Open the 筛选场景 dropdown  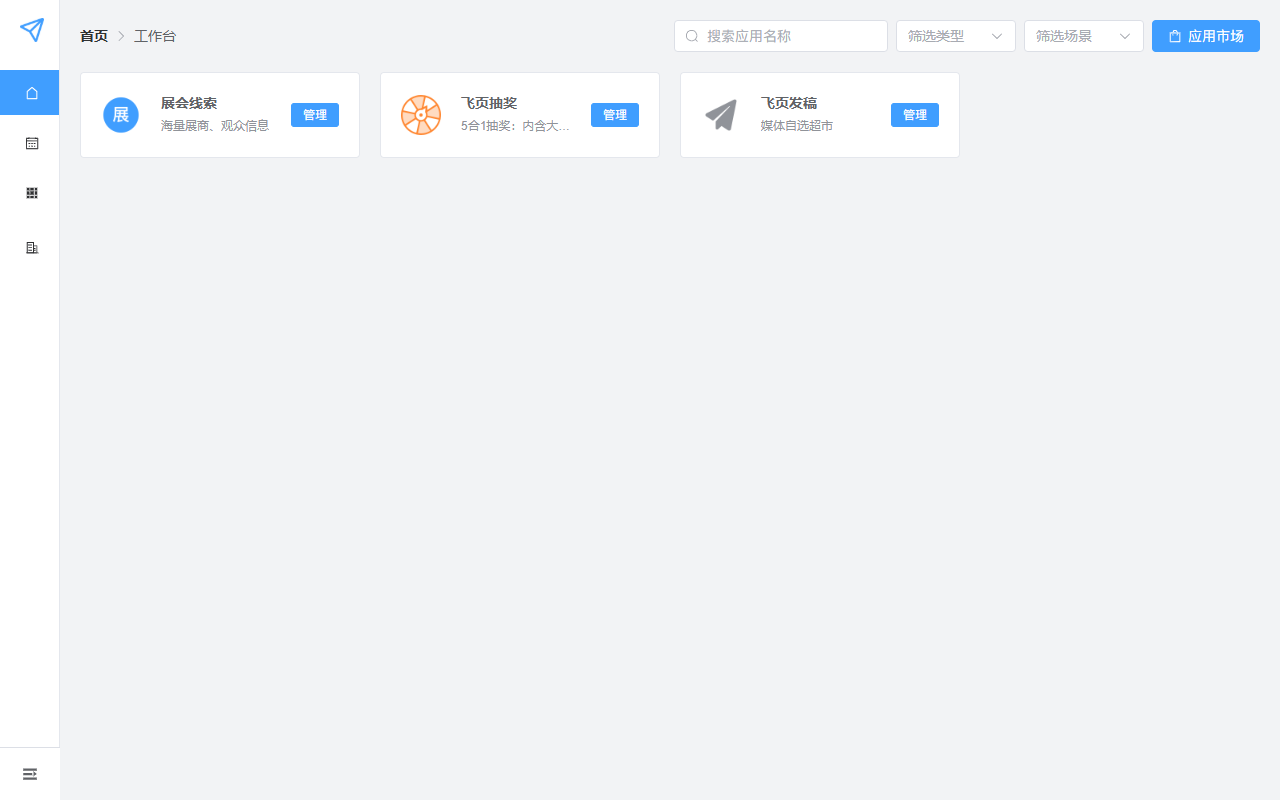[x=1073, y=36]
